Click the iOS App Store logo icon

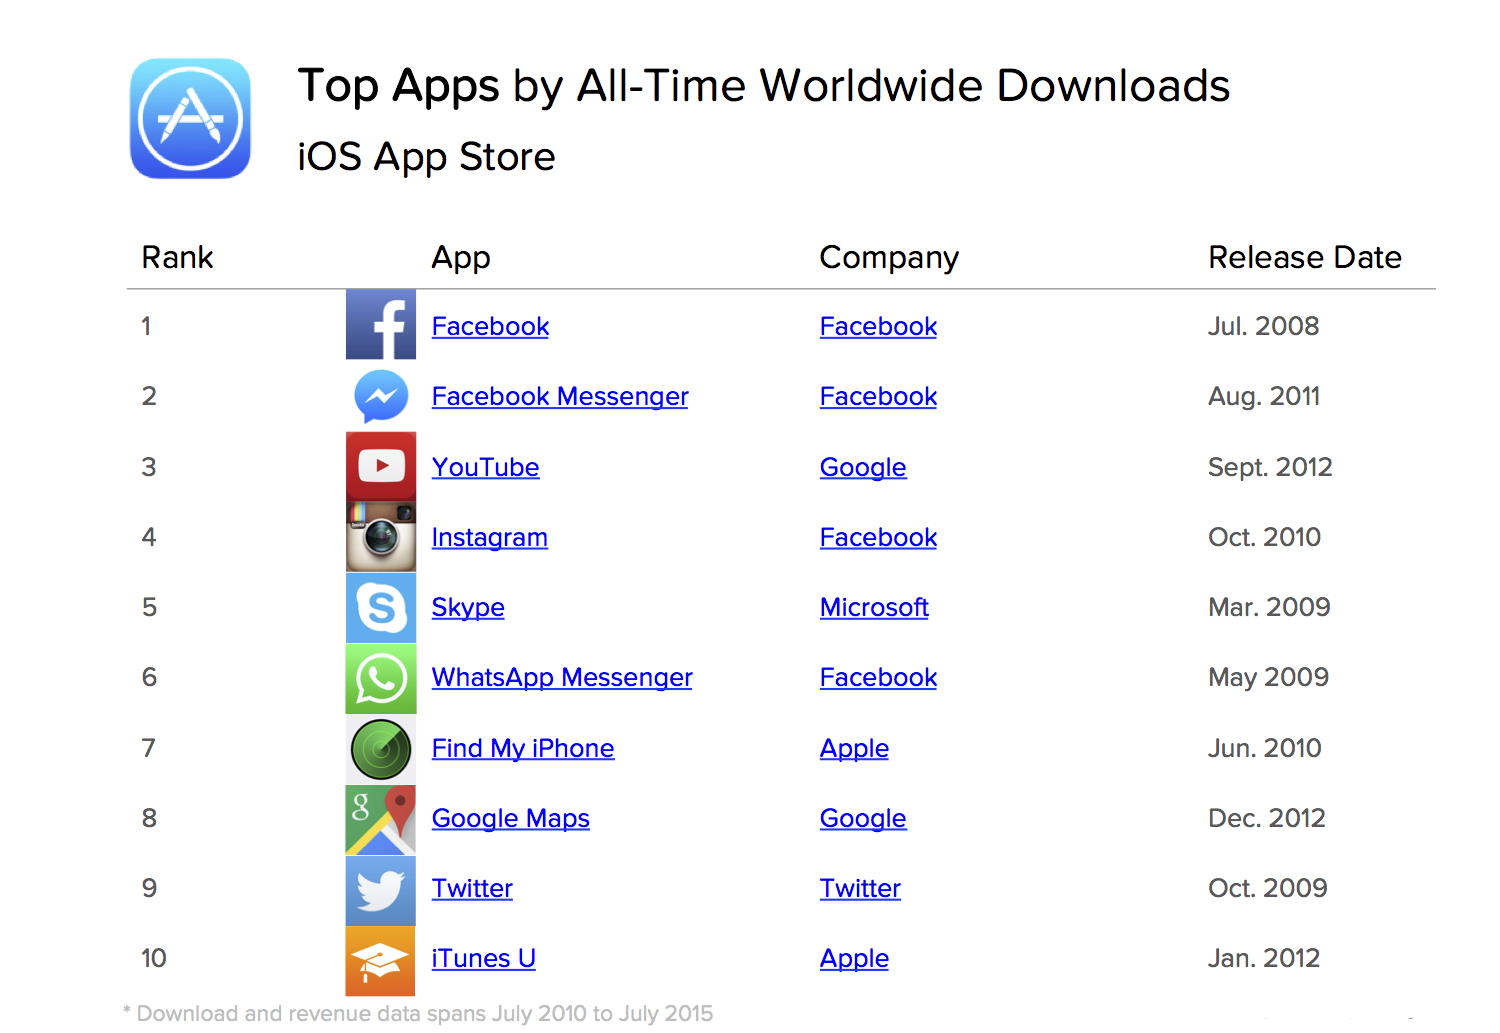click(190, 119)
